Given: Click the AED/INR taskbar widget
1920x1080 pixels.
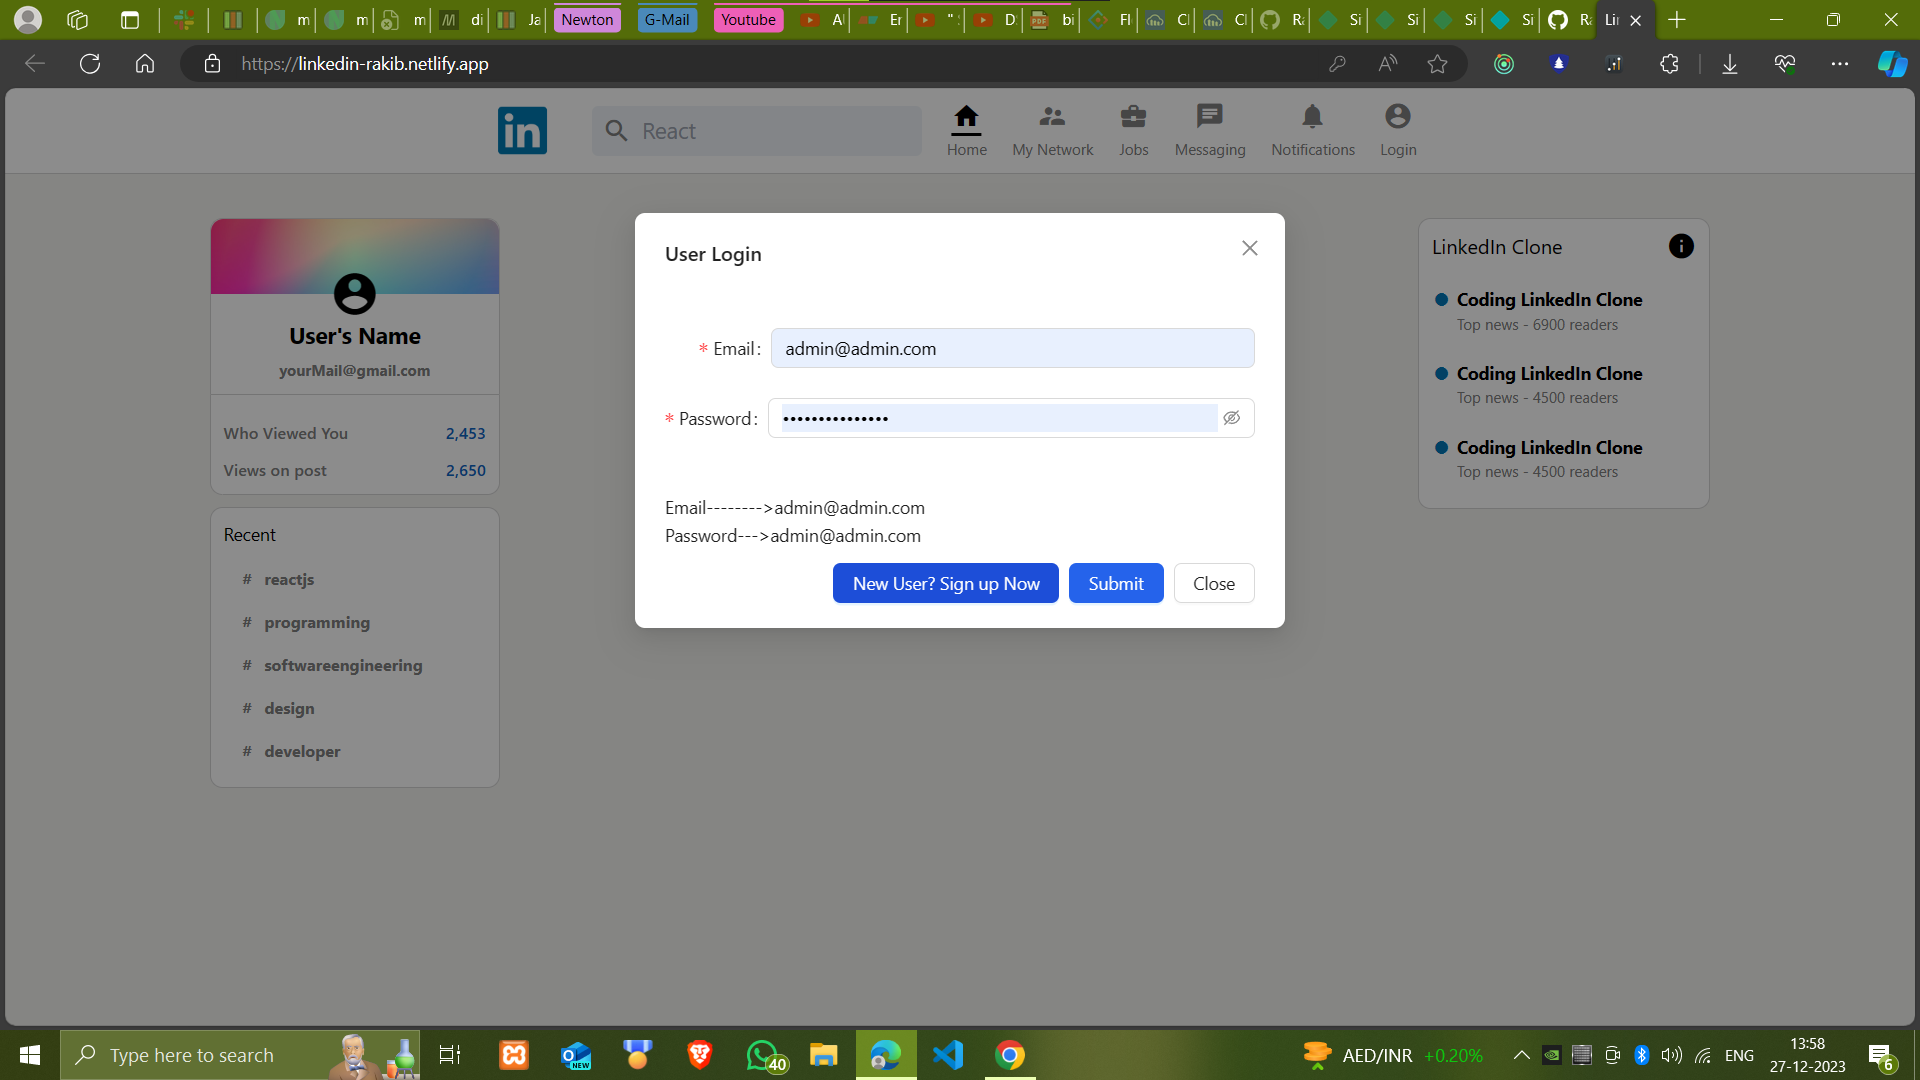Looking at the screenshot, I should pyautogui.click(x=1392, y=1055).
